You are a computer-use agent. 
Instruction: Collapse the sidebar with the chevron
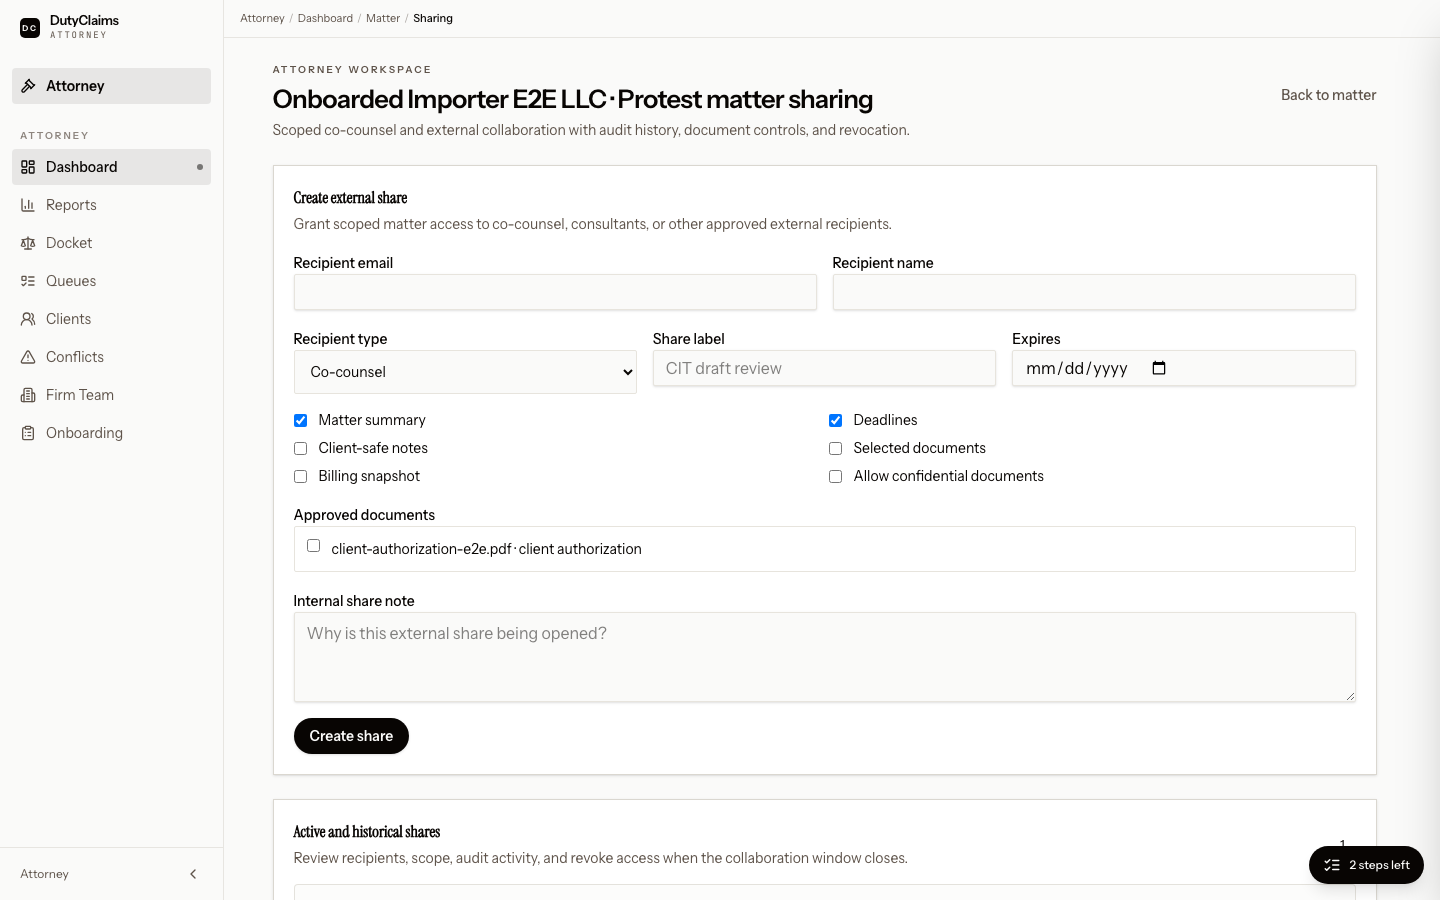click(193, 874)
